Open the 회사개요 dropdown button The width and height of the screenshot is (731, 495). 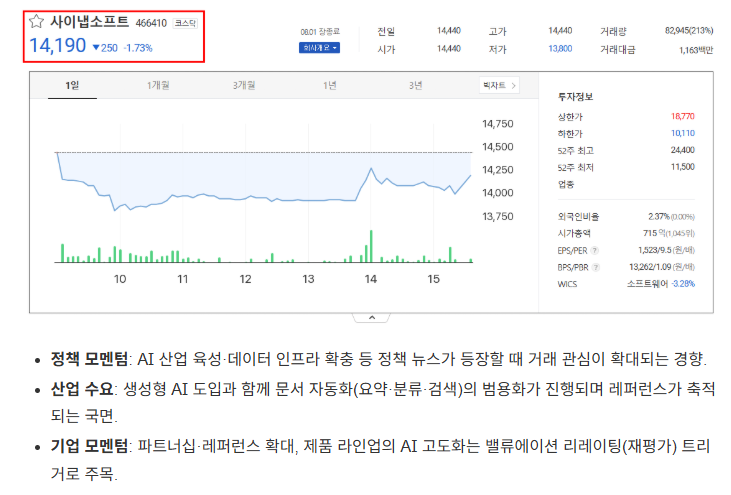[x=319, y=48]
